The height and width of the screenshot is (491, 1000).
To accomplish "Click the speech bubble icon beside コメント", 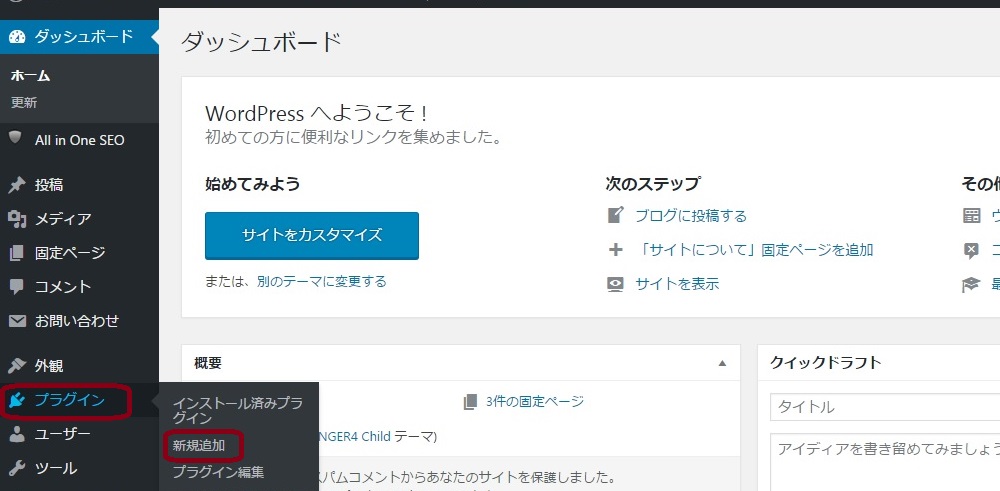I will click(17, 287).
